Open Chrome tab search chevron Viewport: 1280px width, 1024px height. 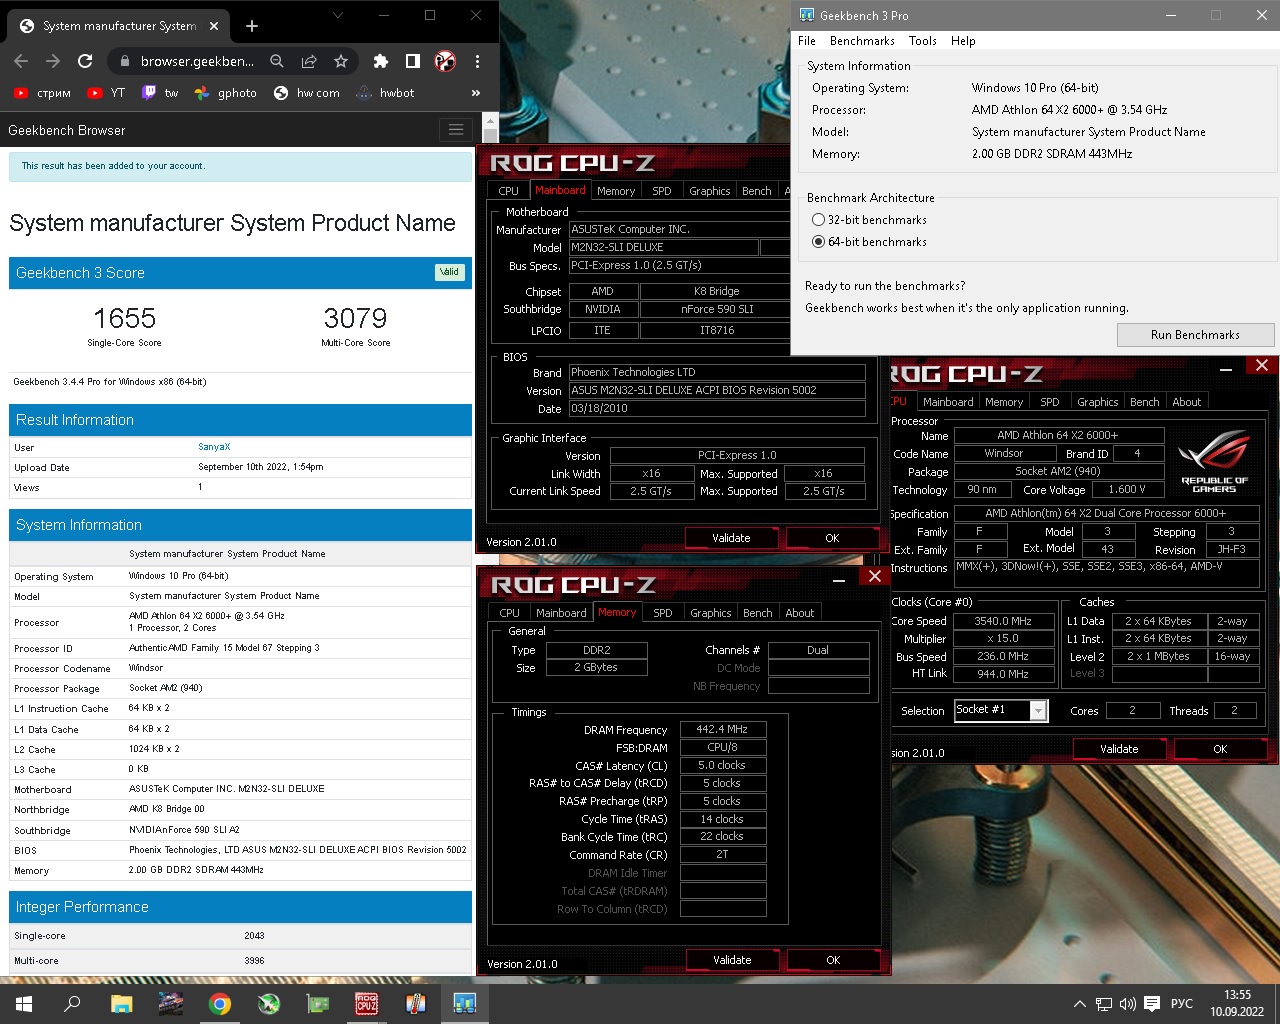tap(338, 15)
